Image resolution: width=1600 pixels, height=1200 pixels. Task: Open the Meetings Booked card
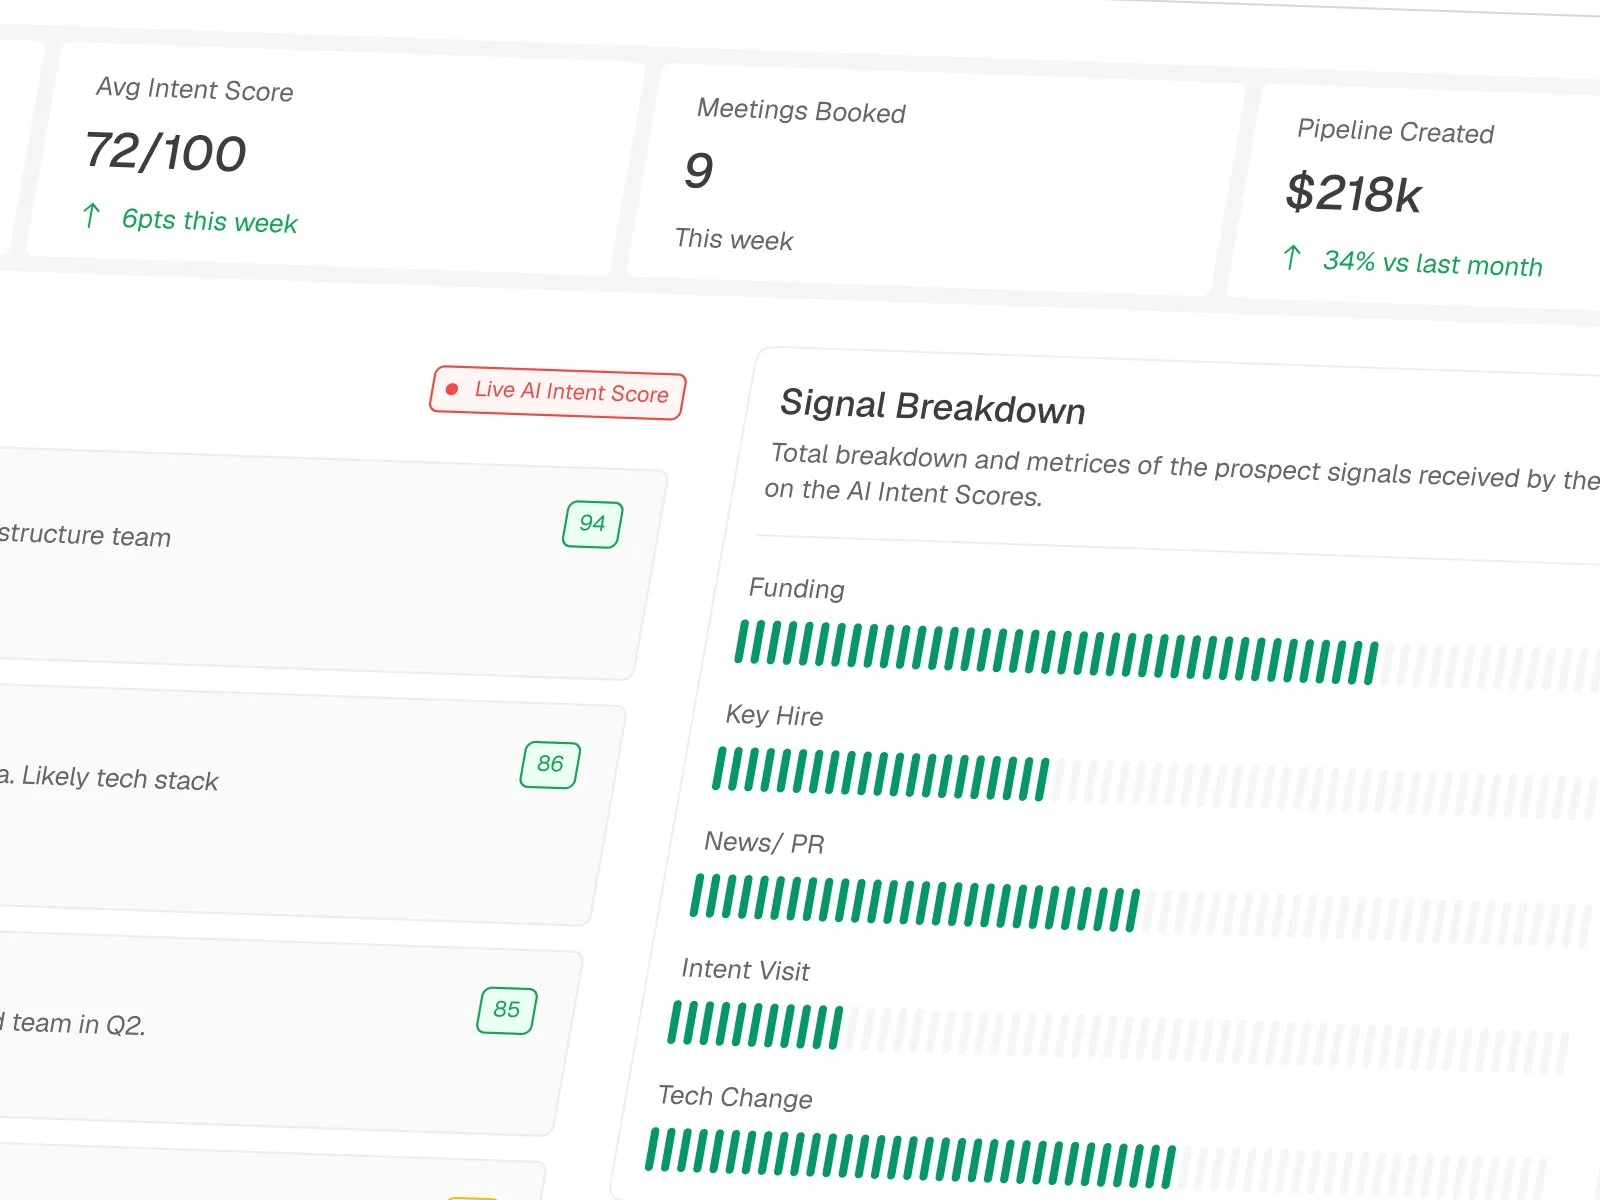(936, 182)
